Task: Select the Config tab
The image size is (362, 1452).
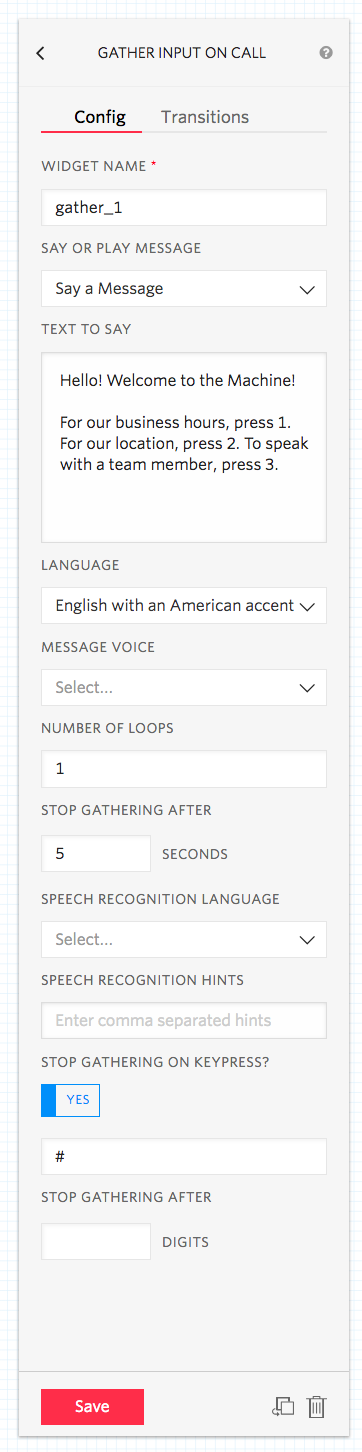Action: (100, 117)
